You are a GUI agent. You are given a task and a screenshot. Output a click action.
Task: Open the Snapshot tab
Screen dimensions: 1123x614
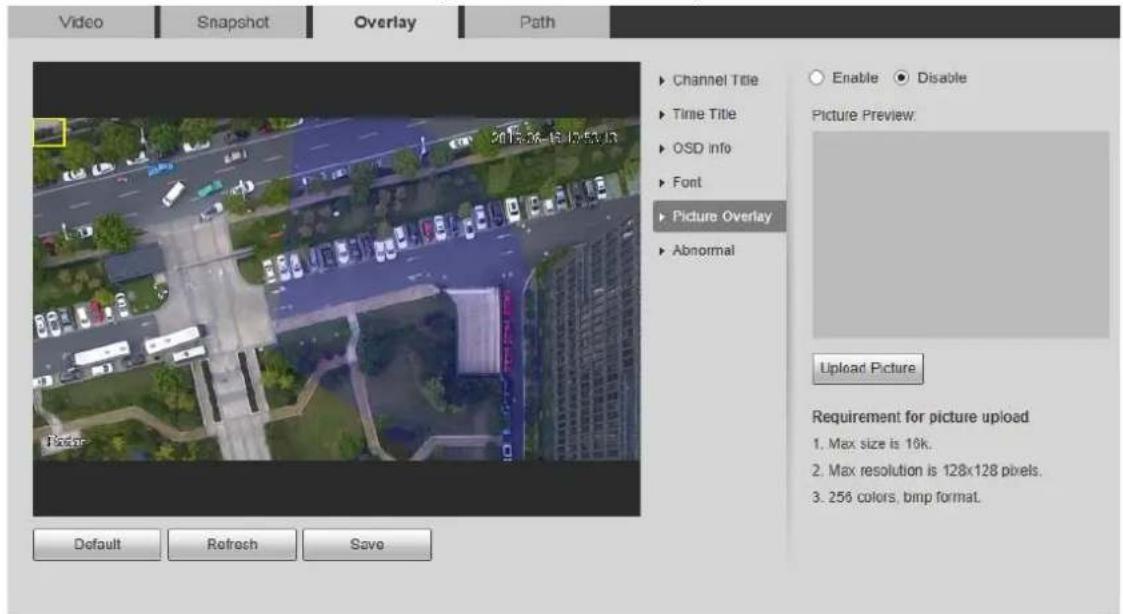pos(233,22)
